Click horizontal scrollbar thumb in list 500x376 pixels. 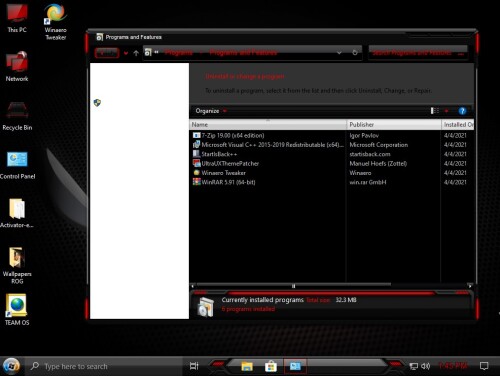[x=293, y=286]
